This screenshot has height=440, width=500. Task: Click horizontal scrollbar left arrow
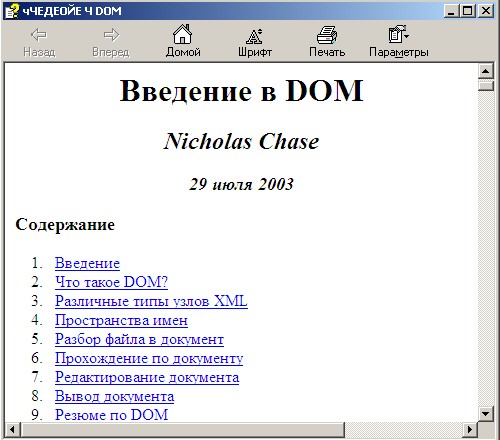[x=12, y=429]
